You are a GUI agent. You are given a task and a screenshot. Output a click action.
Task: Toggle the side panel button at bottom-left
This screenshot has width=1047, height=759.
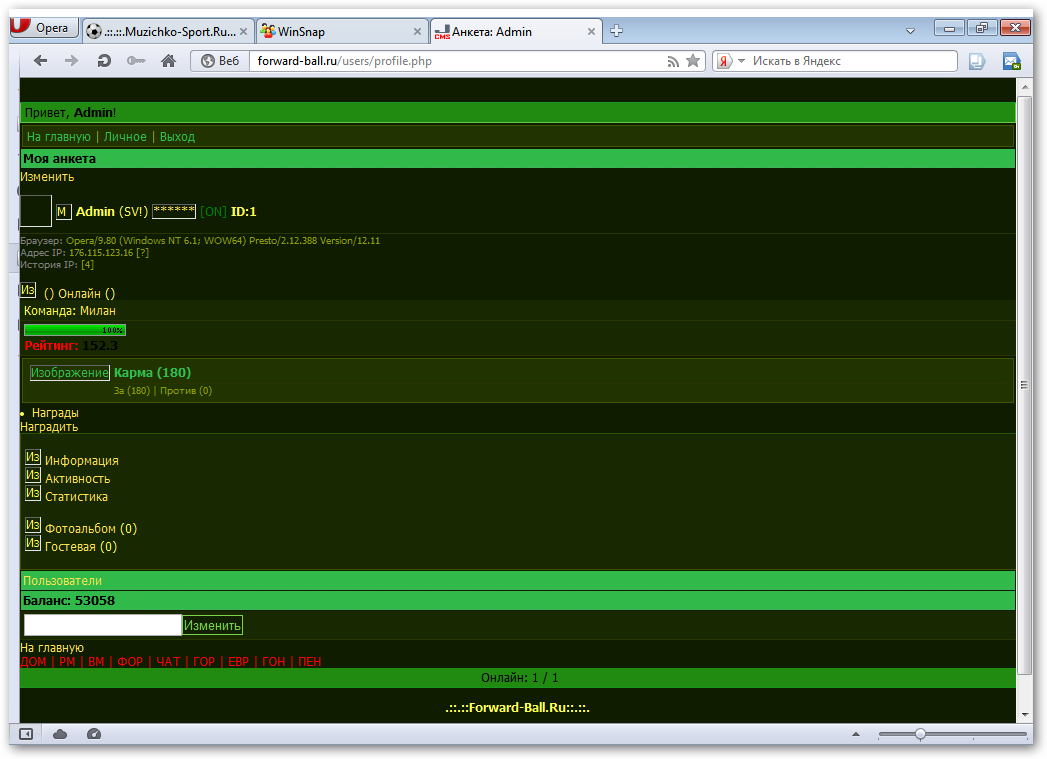click(27, 734)
